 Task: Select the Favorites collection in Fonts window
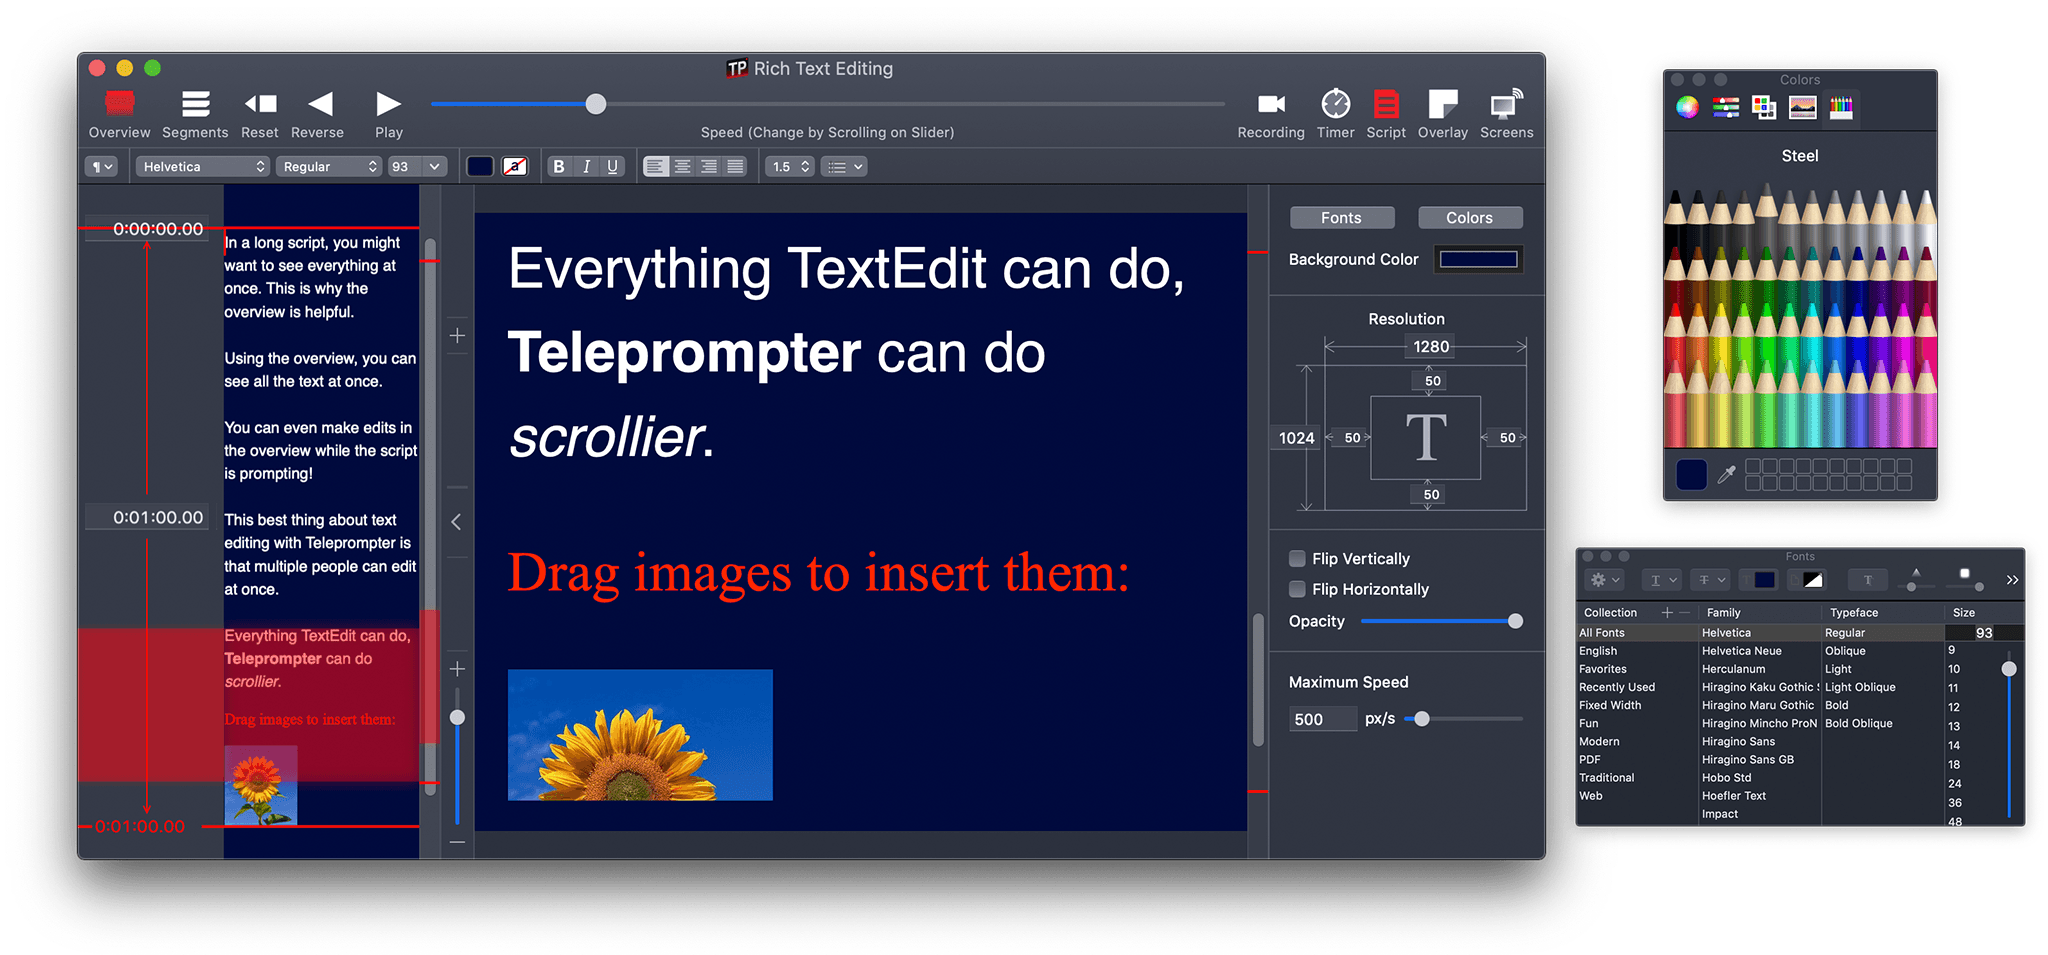(1603, 669)
